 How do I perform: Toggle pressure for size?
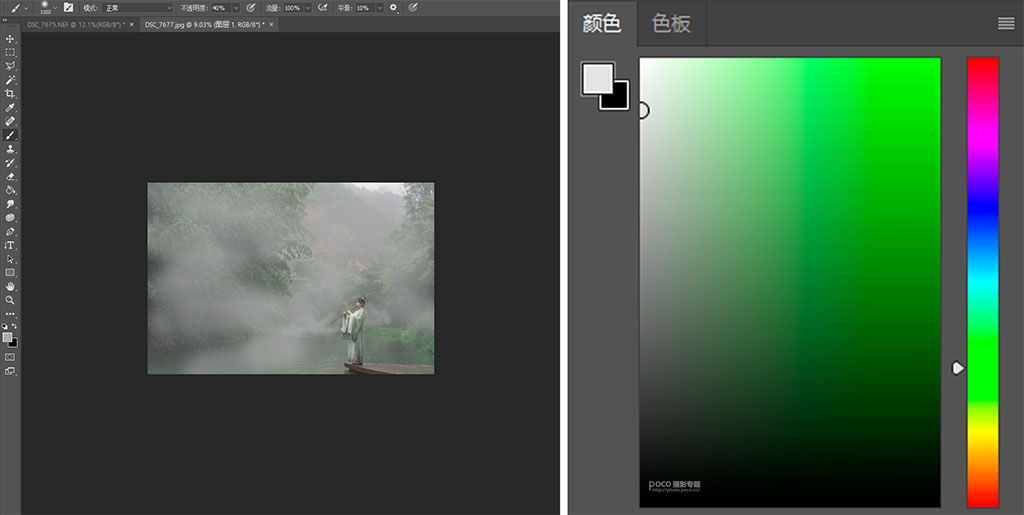click(413, 8)
